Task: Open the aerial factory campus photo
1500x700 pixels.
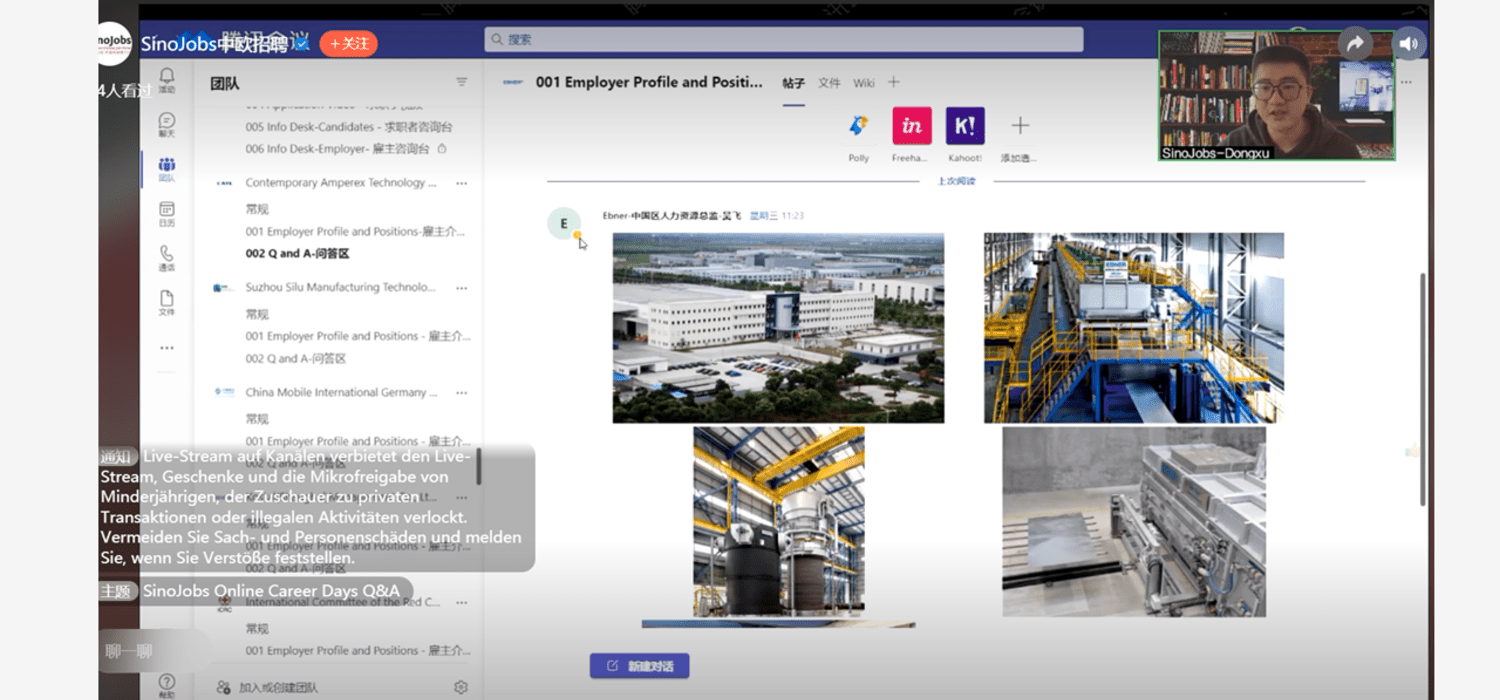Action: click(778, 328)
